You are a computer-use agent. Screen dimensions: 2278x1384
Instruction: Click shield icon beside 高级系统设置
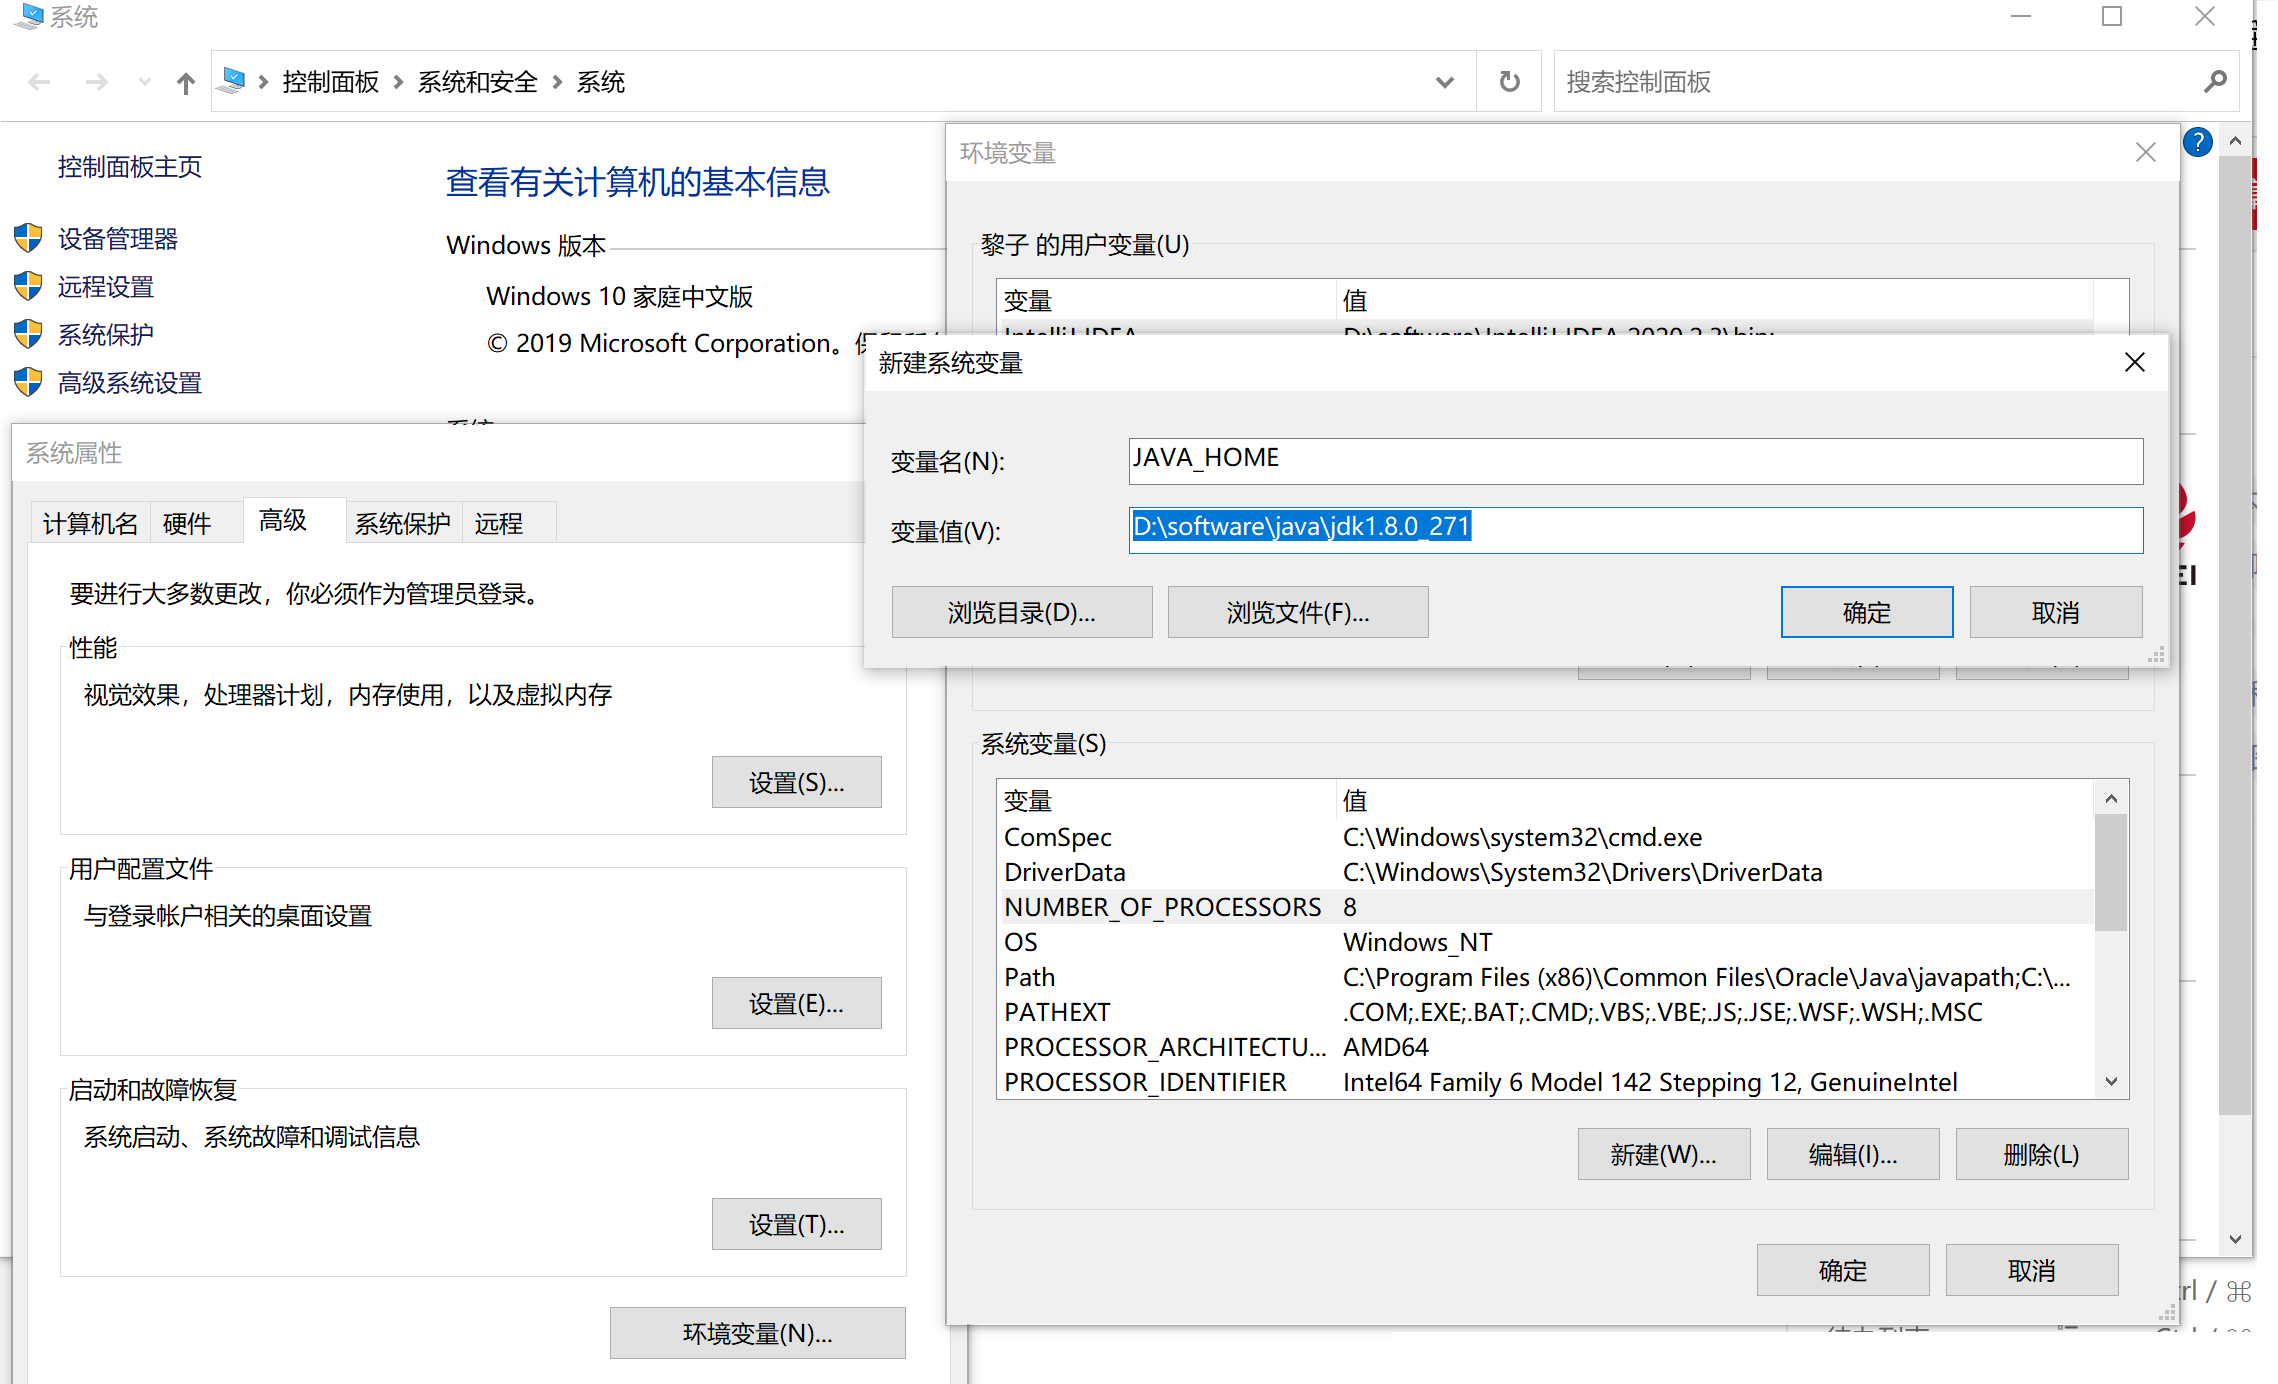coord(28,382)
